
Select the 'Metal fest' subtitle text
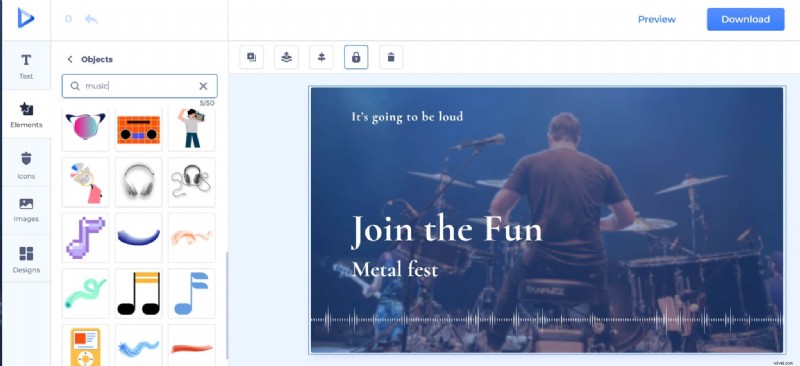tap(395, 269)
